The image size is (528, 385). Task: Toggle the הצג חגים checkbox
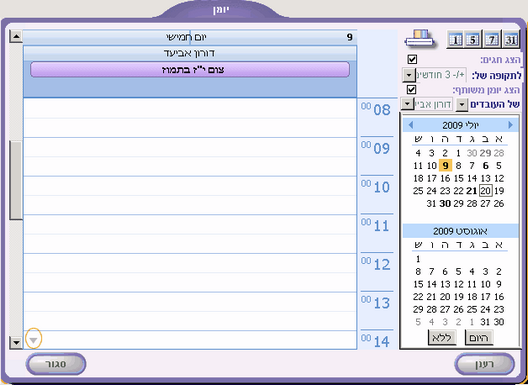pyautogui.click(x=412, y=60)
